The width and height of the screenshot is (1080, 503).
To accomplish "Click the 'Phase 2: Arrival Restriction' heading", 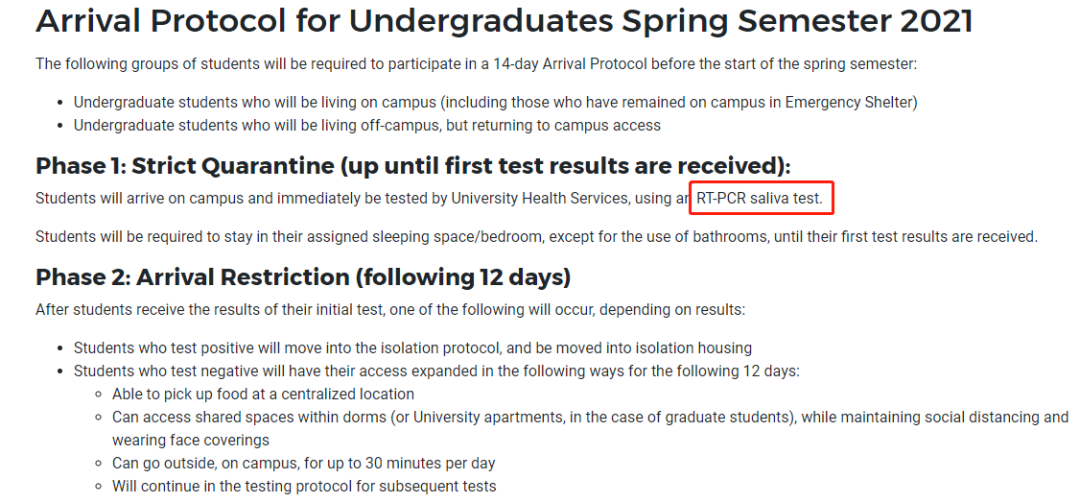I will point(303,277).
